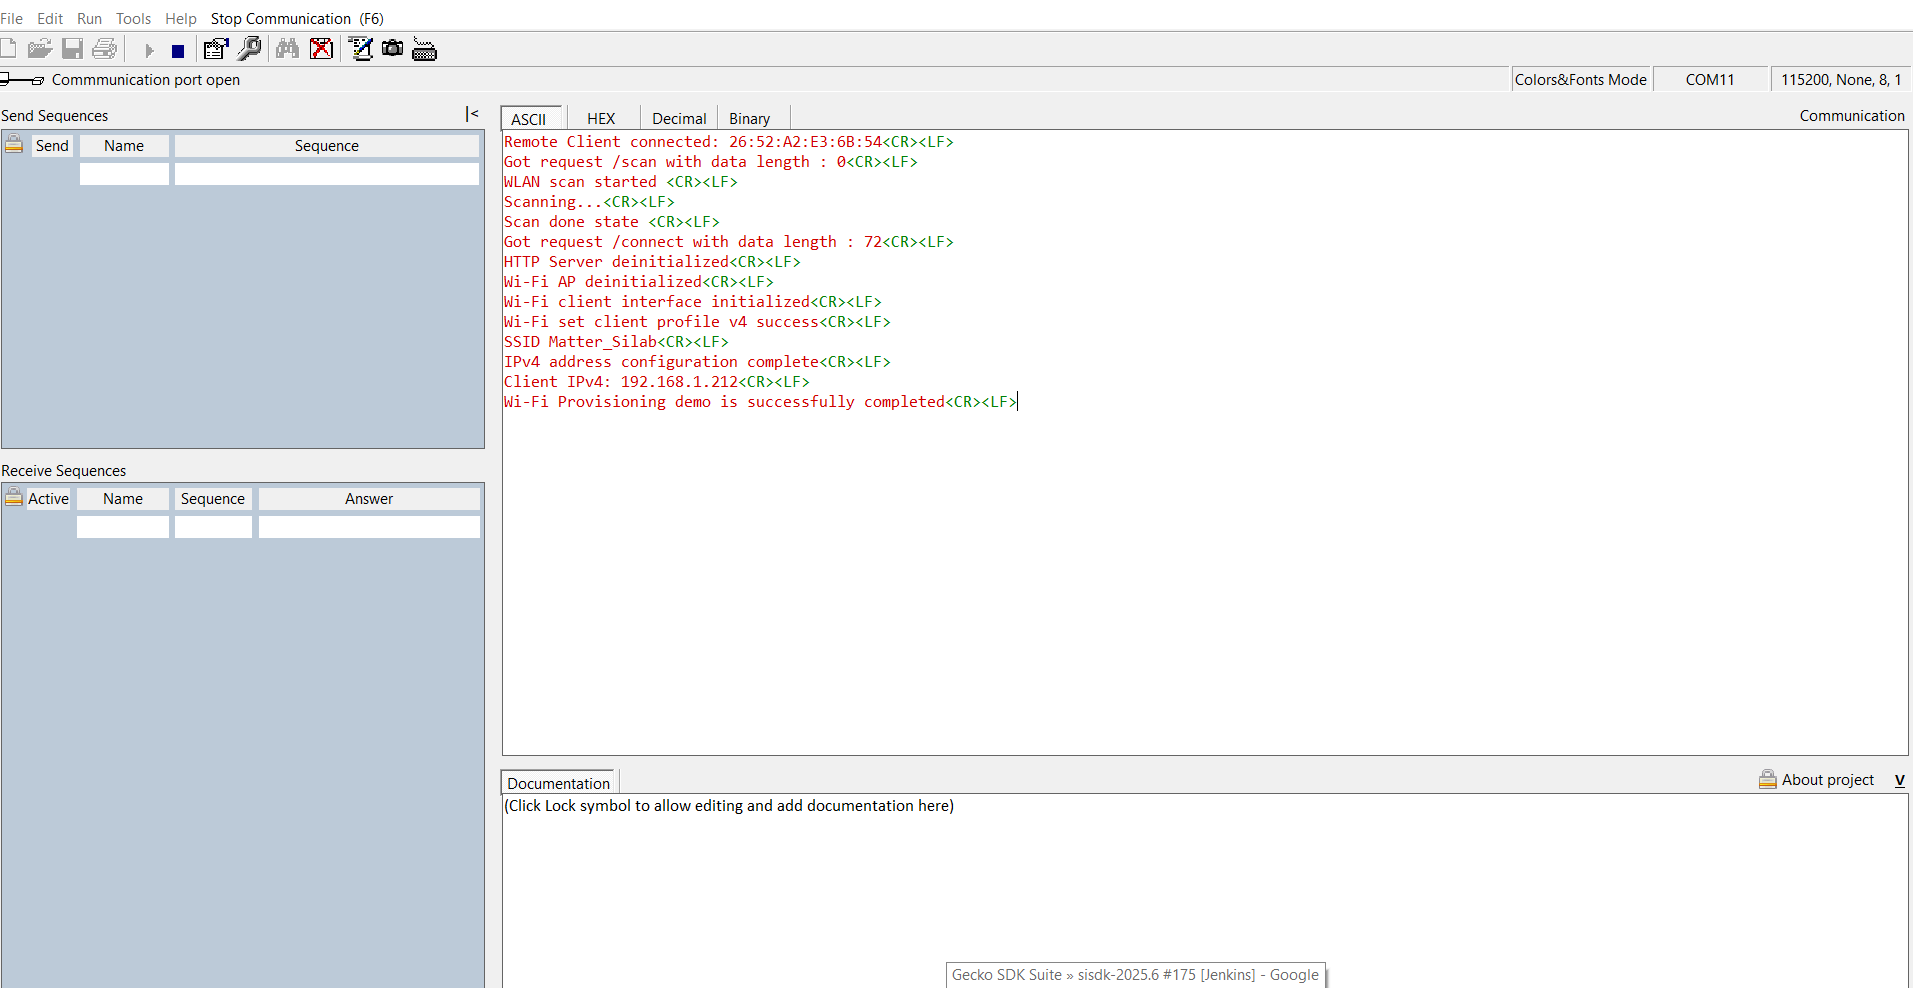Switch to the Binary tab
Image resolution: width=1913 pixels, height=988 pixels.
pos(749,119)
